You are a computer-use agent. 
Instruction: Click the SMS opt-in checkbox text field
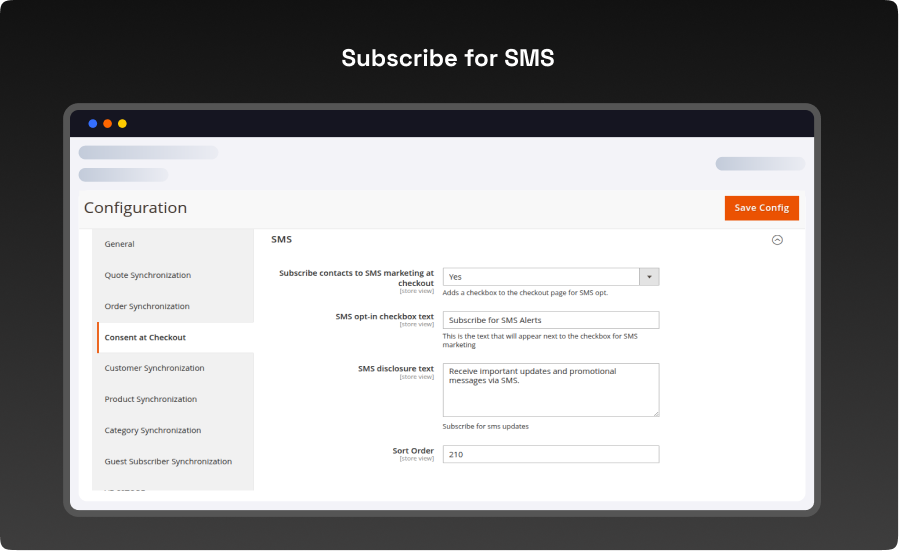point(550,320)
